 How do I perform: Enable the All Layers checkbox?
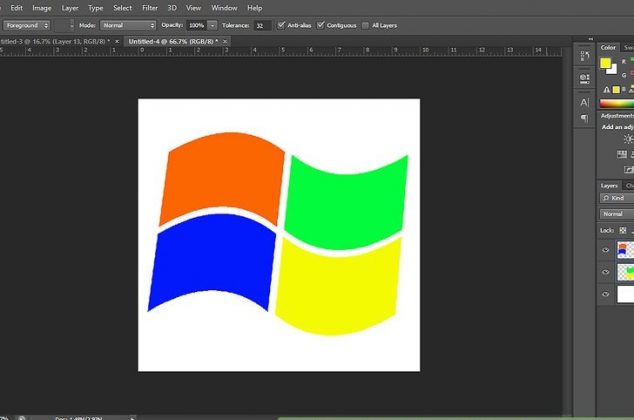pos(365,24)
